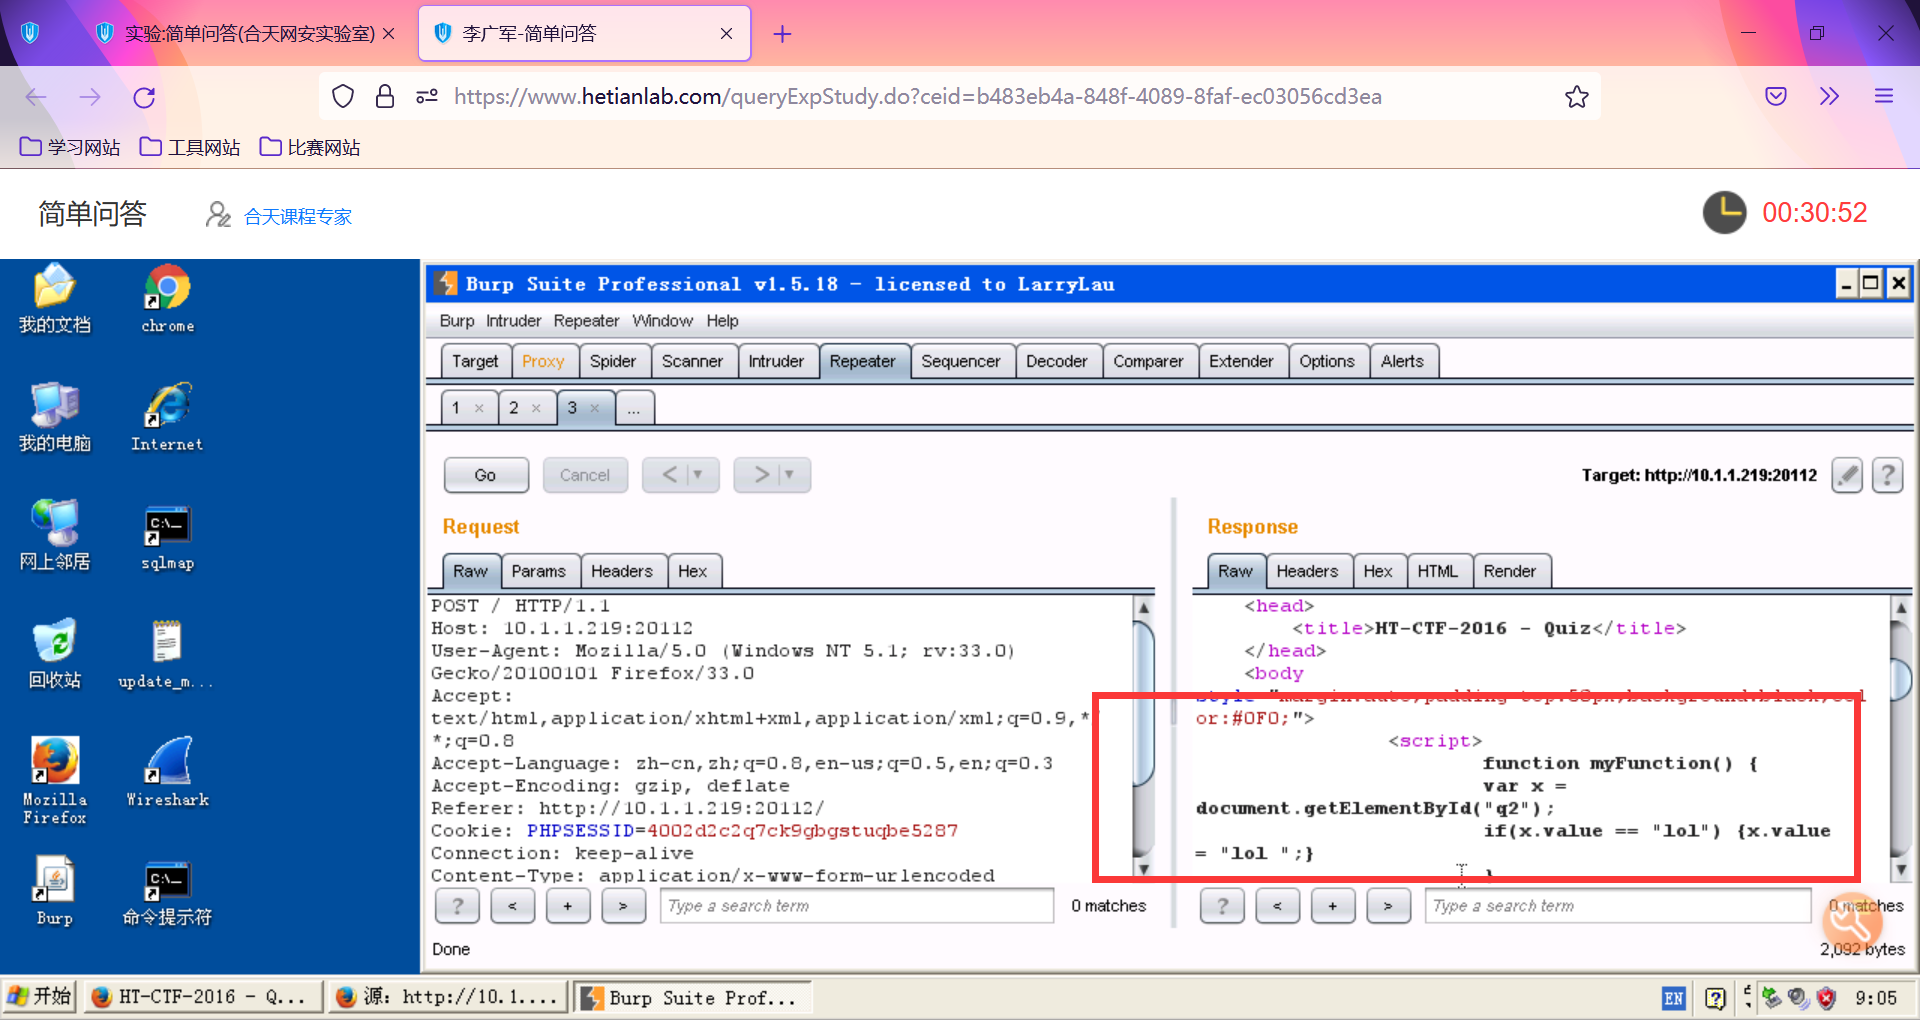Launch the Internet Explorer desktop shortcut
Image resolution: width=1920 pixels, height=1020 pixels.
tap(167, 417)
